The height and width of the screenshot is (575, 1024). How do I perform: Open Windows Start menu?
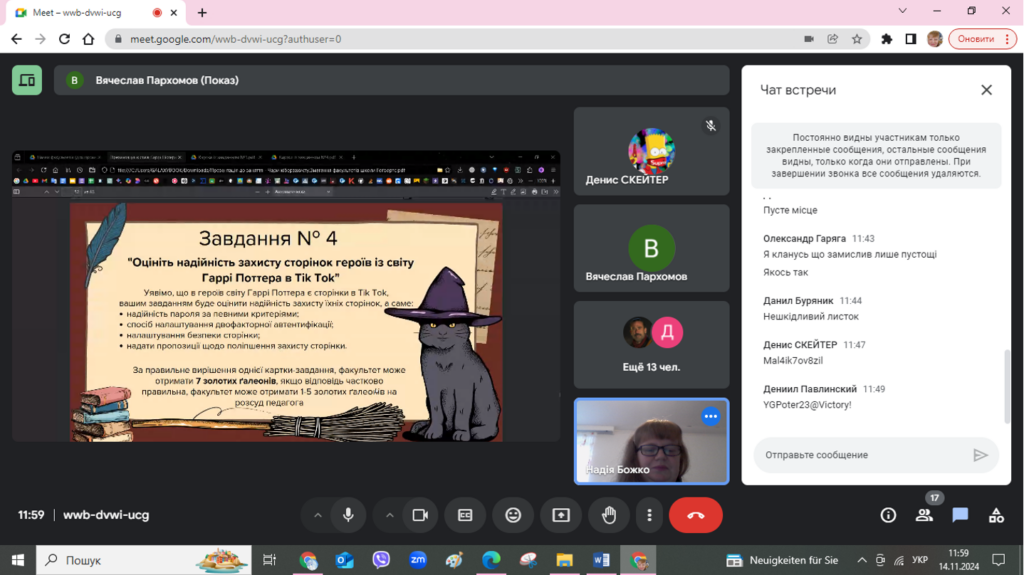click(18, 560)
